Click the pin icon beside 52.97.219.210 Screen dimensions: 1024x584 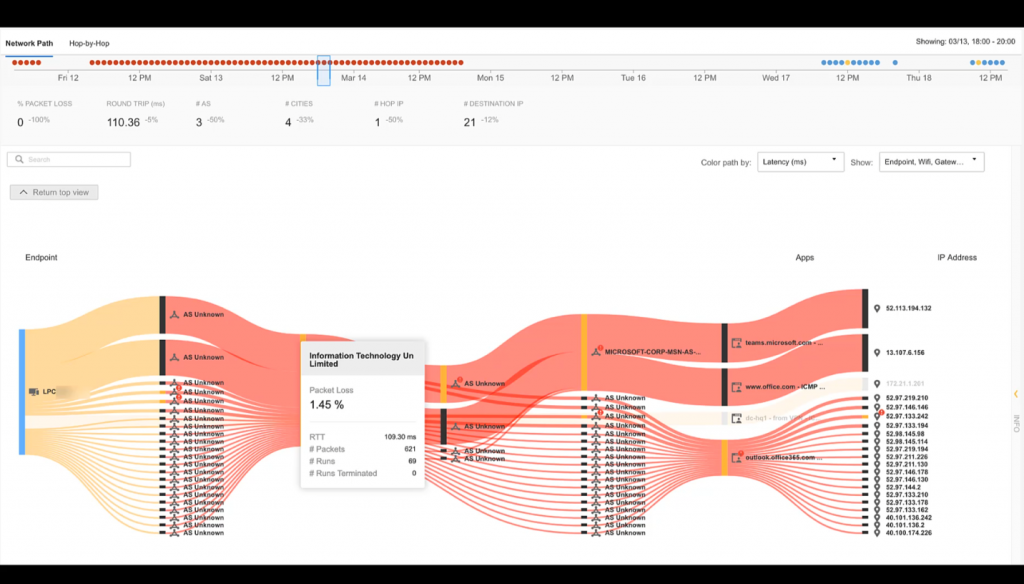[x=877, y=398]
